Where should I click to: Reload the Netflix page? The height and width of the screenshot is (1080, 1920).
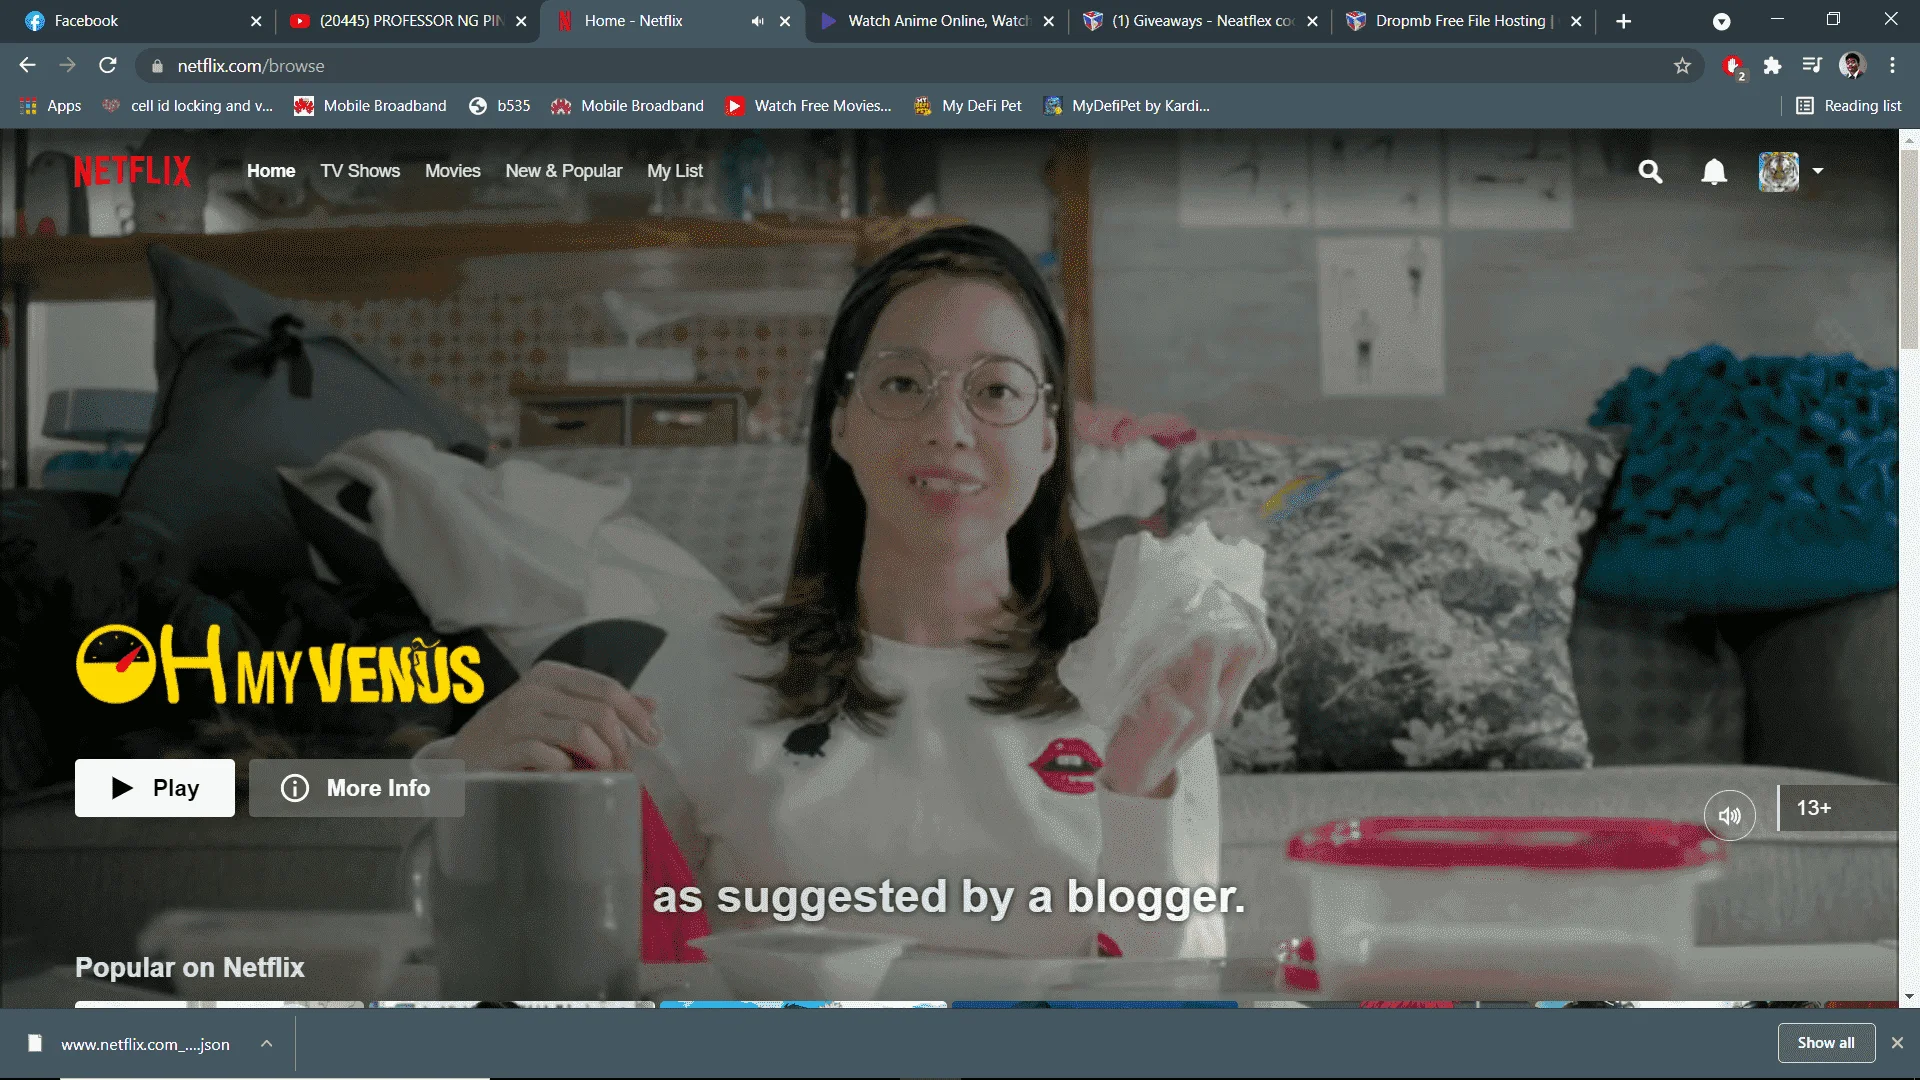pos(108,65)
